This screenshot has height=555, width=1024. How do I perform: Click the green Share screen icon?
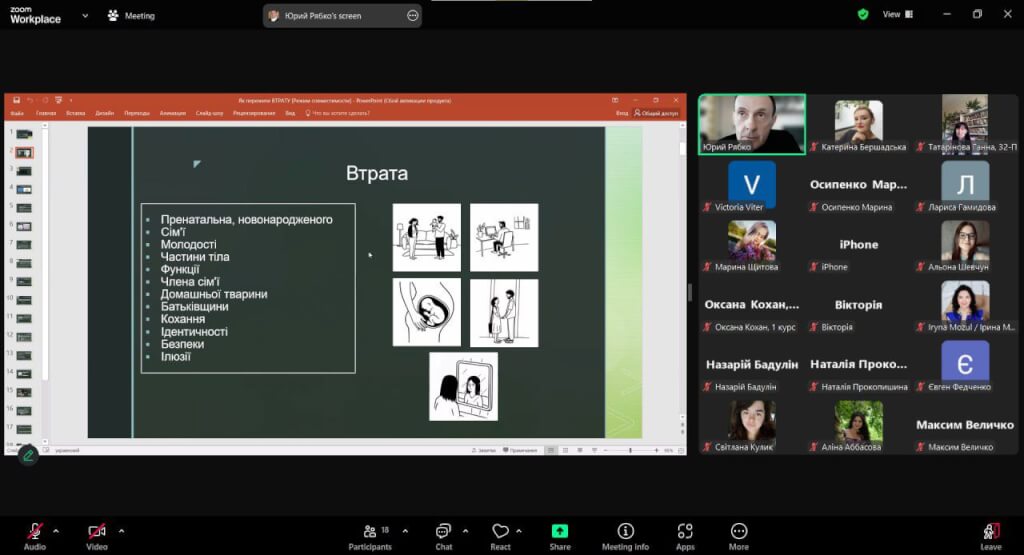click(x=560, y=534)
